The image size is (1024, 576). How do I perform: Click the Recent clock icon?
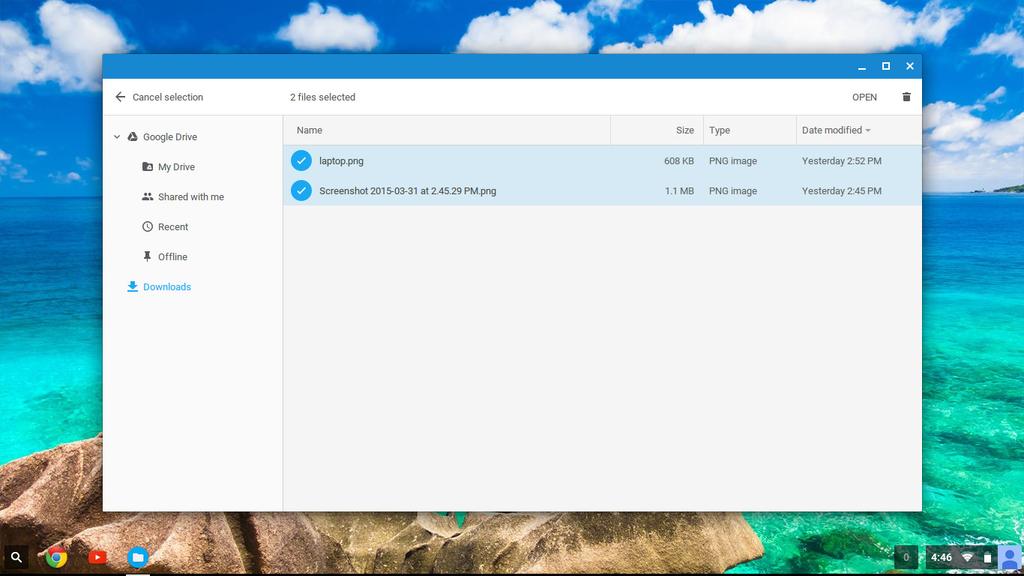click(148, 227)
